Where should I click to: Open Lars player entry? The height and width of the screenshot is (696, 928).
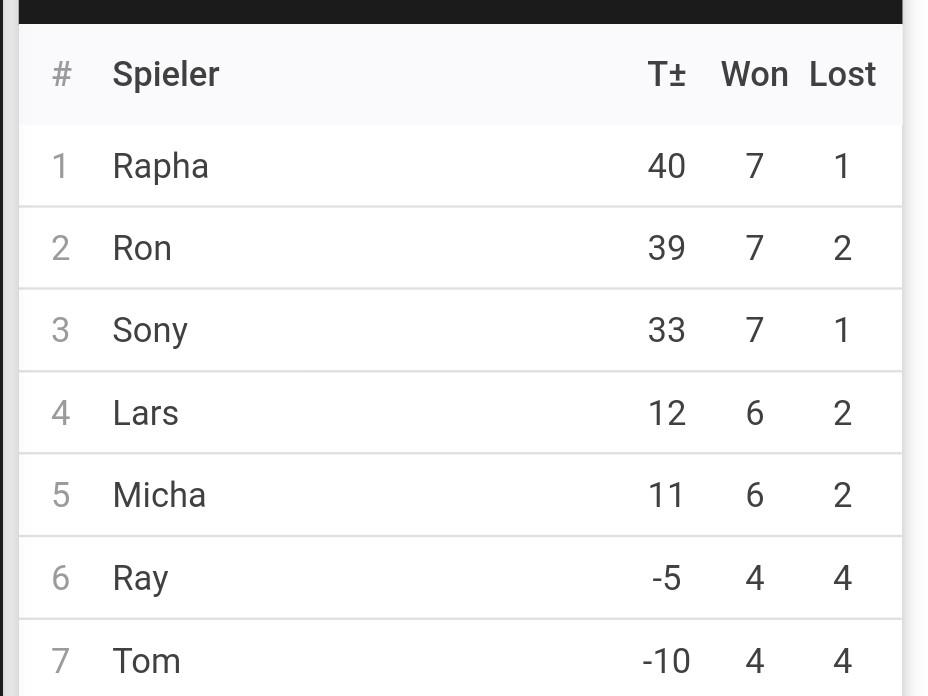[x=146, y=413]
